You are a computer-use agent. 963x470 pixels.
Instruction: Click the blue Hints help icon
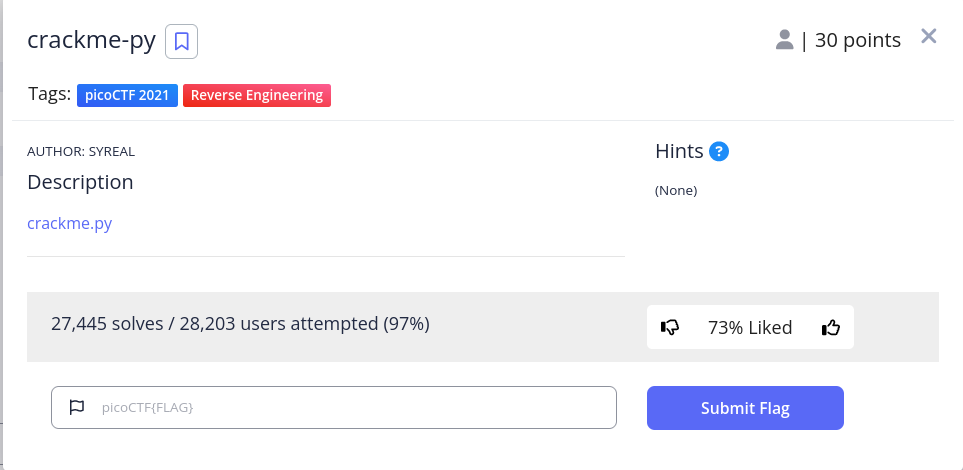tap(719, 151)
